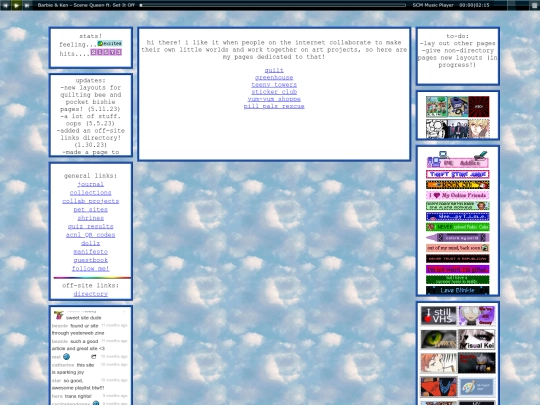The width and height of the screenshot is (540, 405).
Task: Click the green cat eye stamp
Action: pyautogui.click(x=439, y=340)
